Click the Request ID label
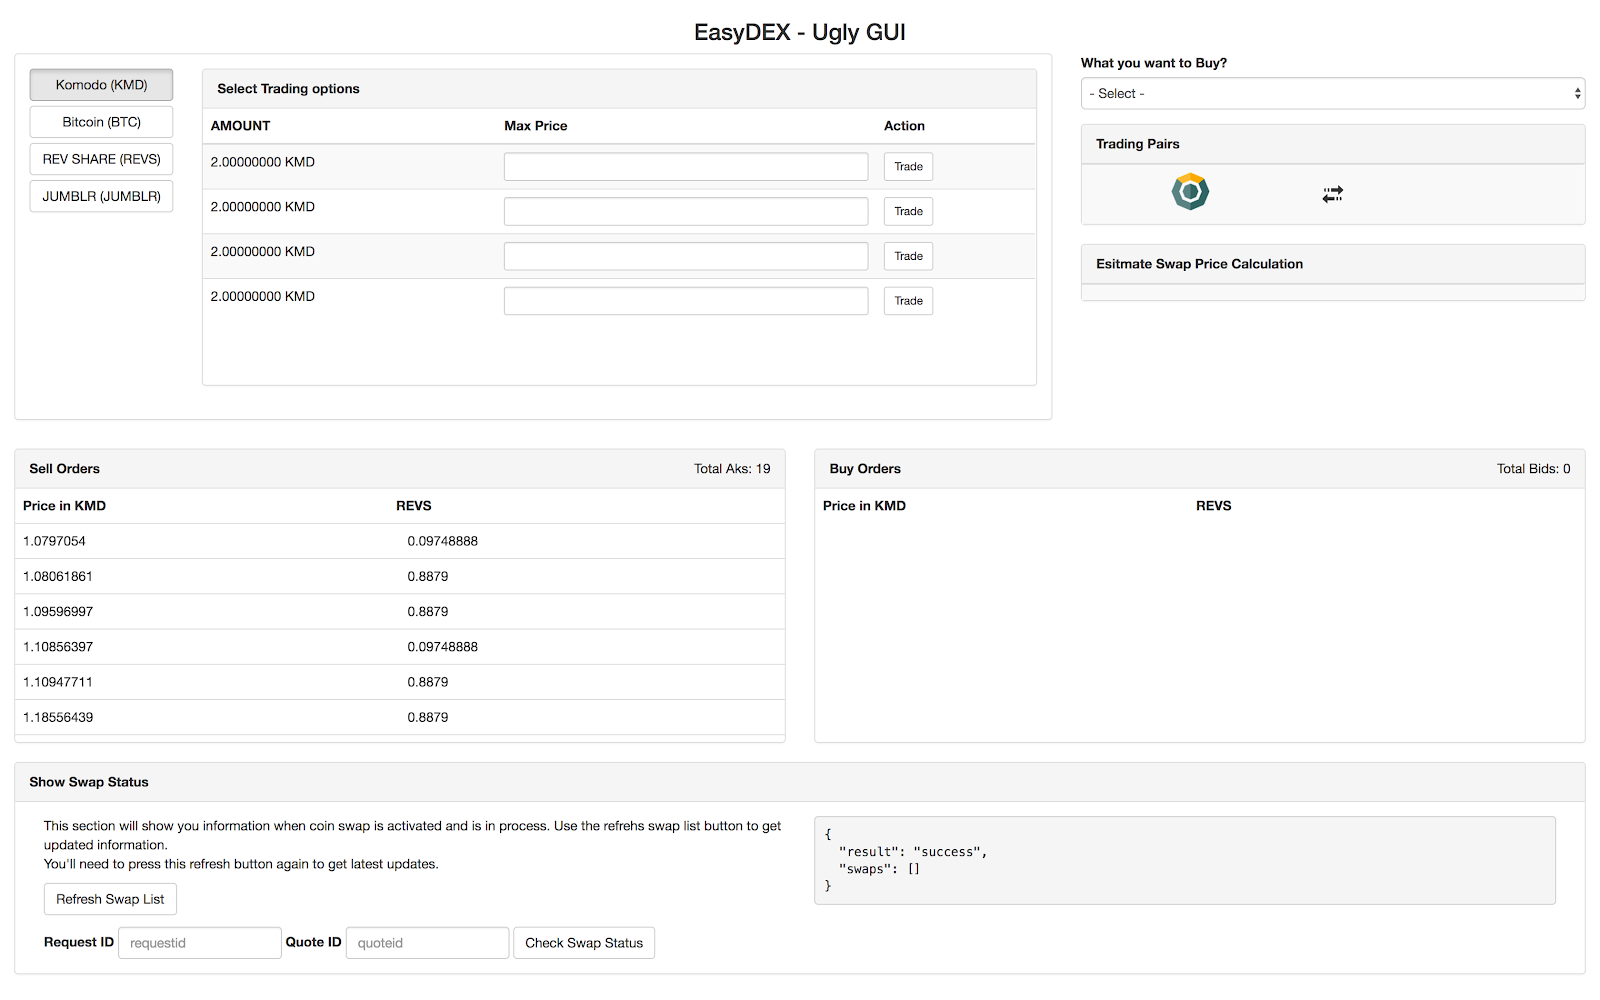 click(79, 942)
